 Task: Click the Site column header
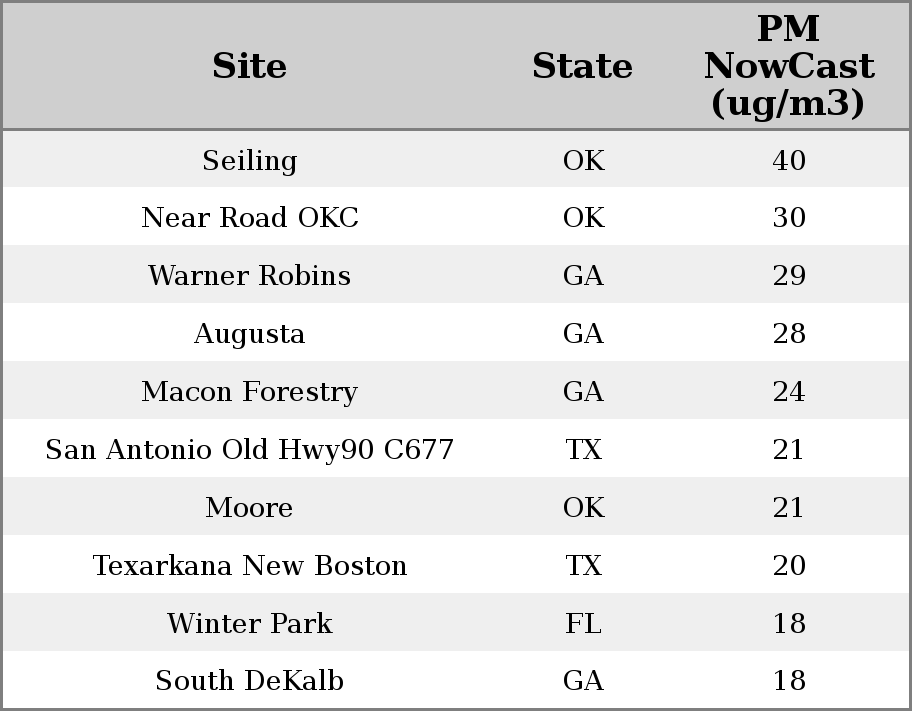coord(249,67)
